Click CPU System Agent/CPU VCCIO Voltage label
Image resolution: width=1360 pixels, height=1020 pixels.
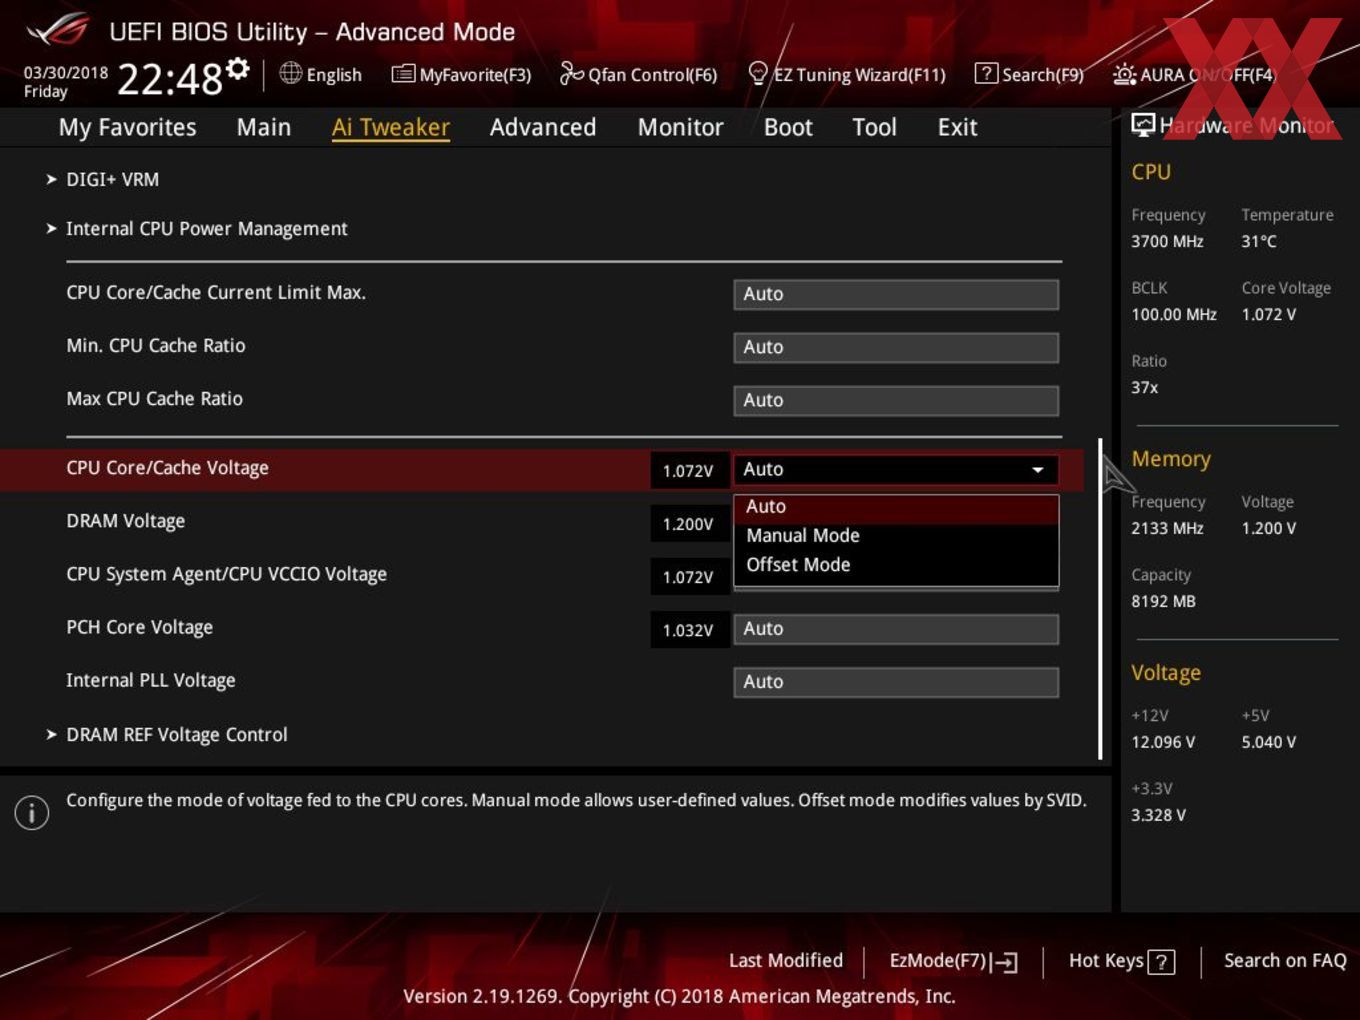(226, 574)
